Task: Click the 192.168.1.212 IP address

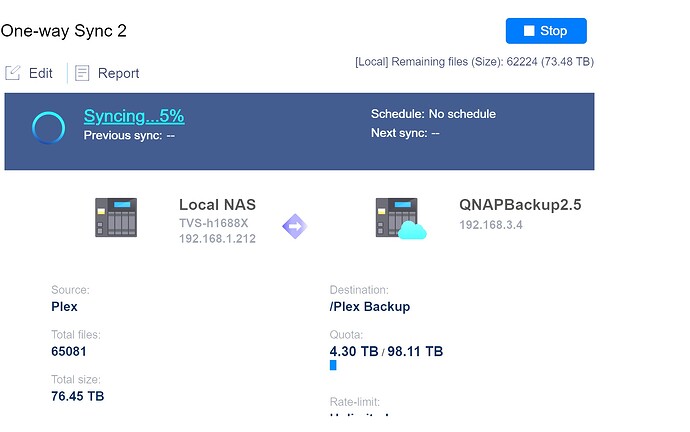Action: (217, 239)
